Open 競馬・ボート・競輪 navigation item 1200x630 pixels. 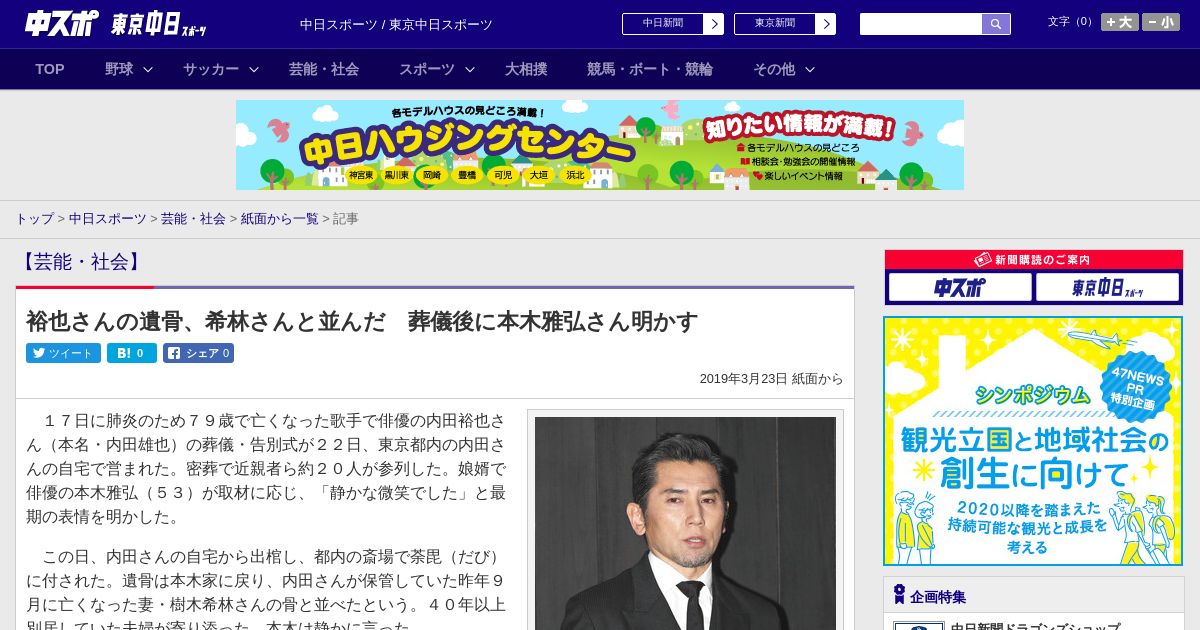point(650,69)
